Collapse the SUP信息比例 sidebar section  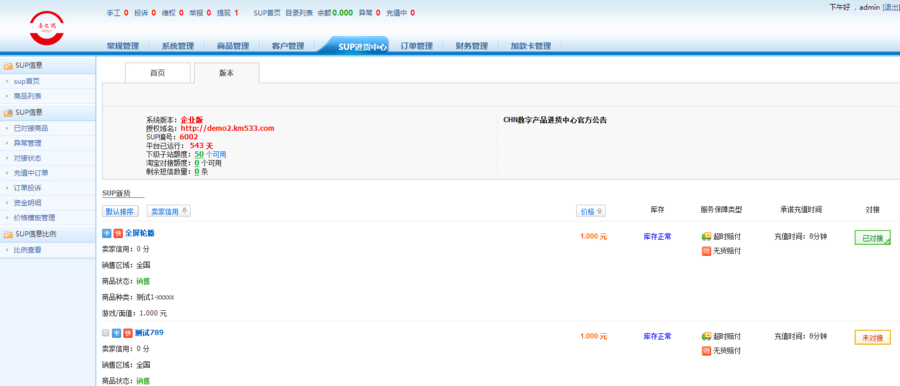click(x=48, y=234)
